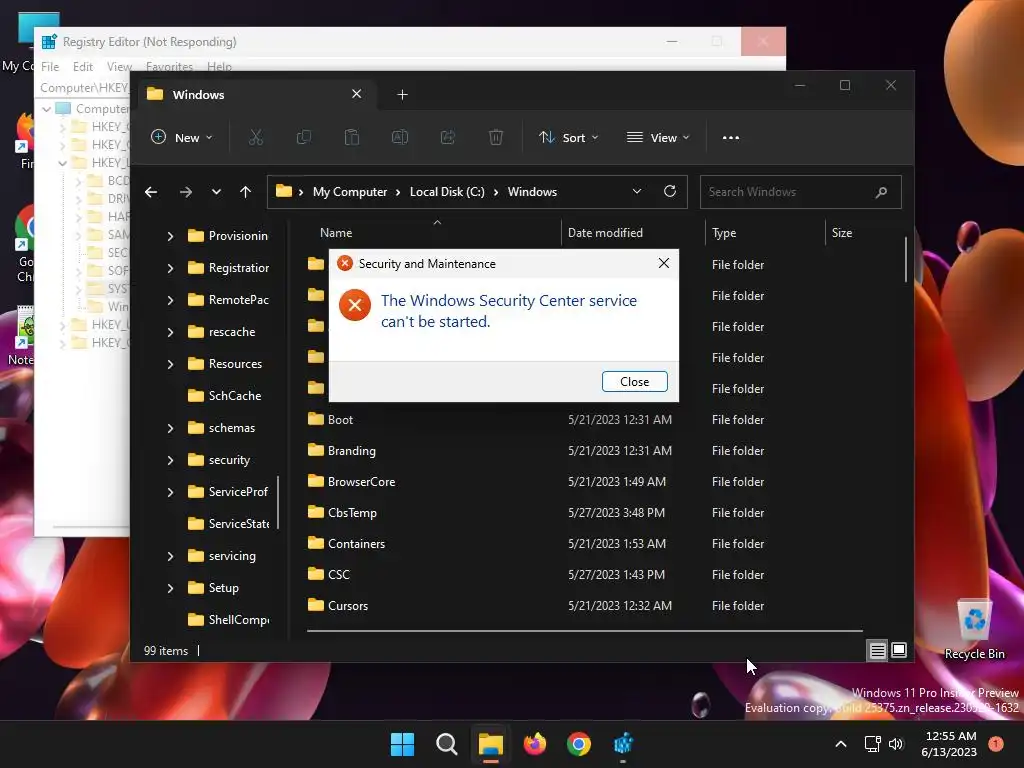Open the Windows Start menu
1024x768 pixels.
click(x=402, y=744)
